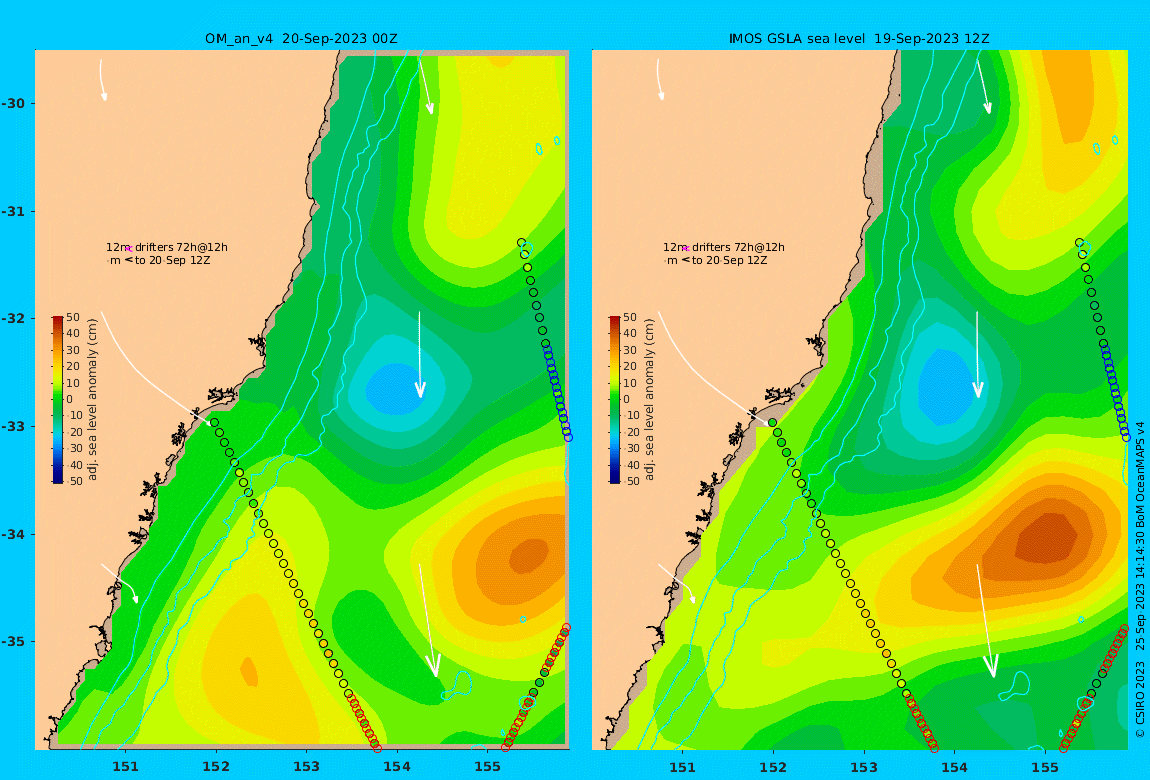Click the dark orange high-anomaly core in OM_an_v4 map
The height and width of the screenshot is (780, 1150).
coord(529,556)
